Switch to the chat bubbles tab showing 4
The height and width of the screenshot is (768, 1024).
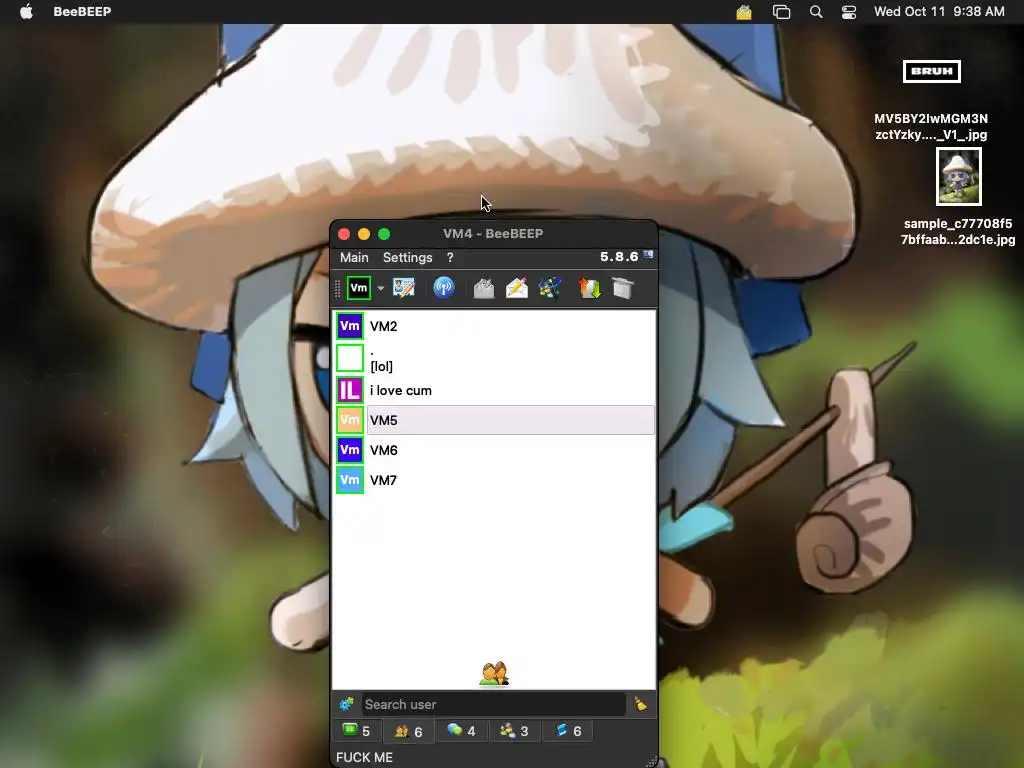coord(461,731)
